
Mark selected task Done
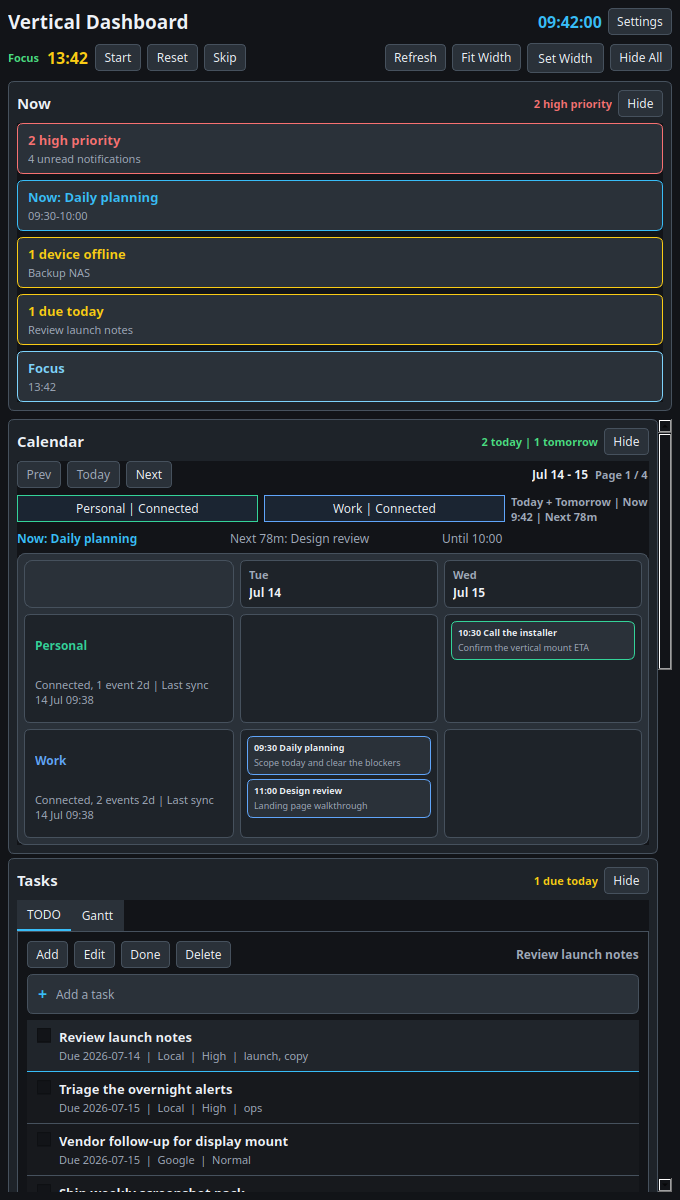145,955
